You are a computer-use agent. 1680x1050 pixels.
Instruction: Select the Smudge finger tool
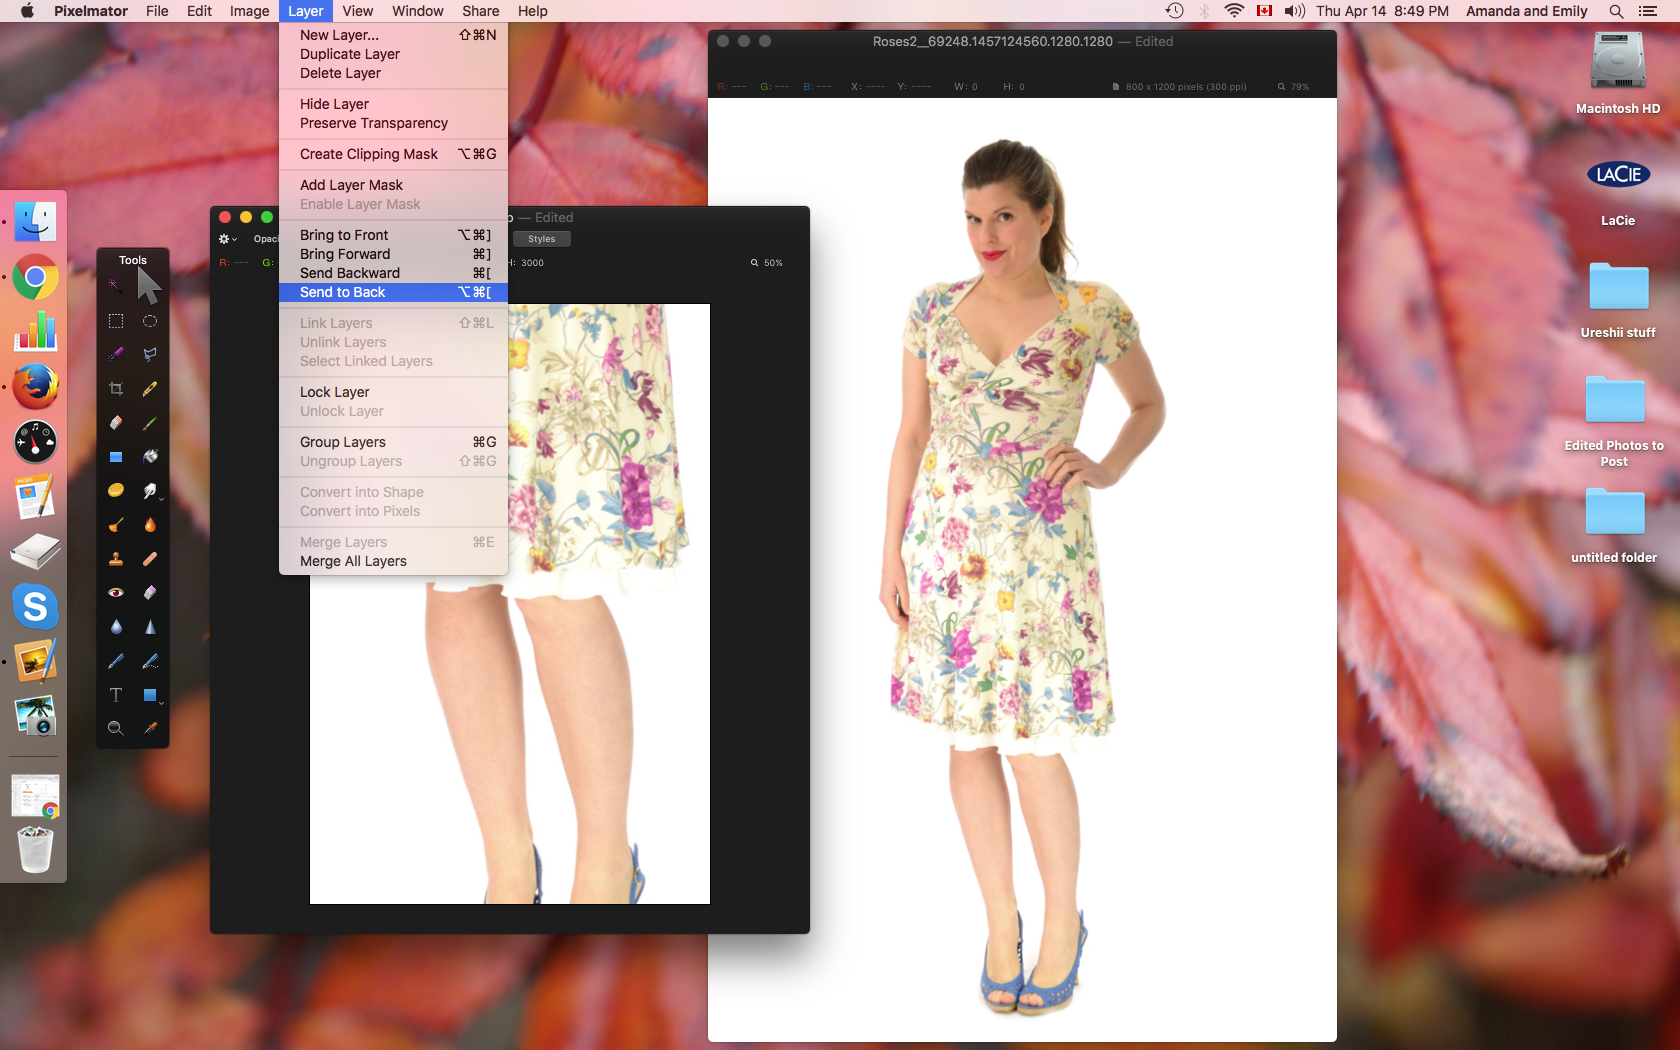(x=150, y=490)
